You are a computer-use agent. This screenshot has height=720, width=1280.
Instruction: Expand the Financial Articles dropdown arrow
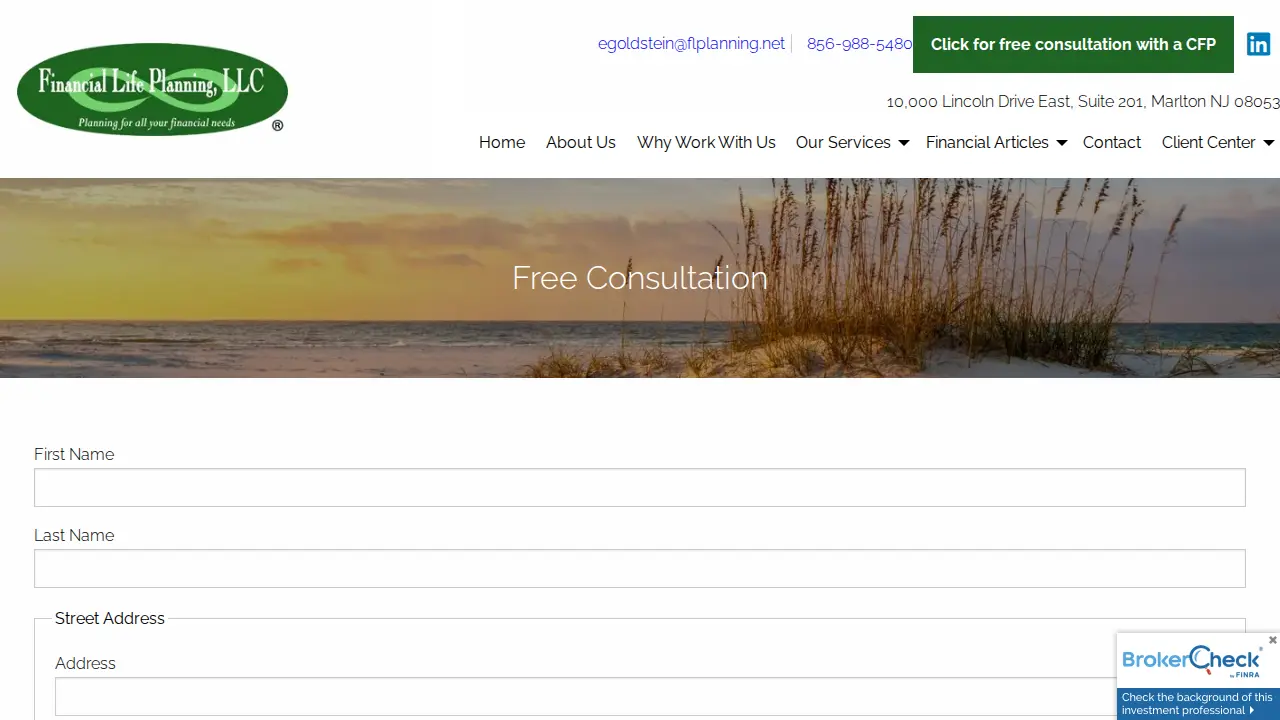coord(1061,143)
